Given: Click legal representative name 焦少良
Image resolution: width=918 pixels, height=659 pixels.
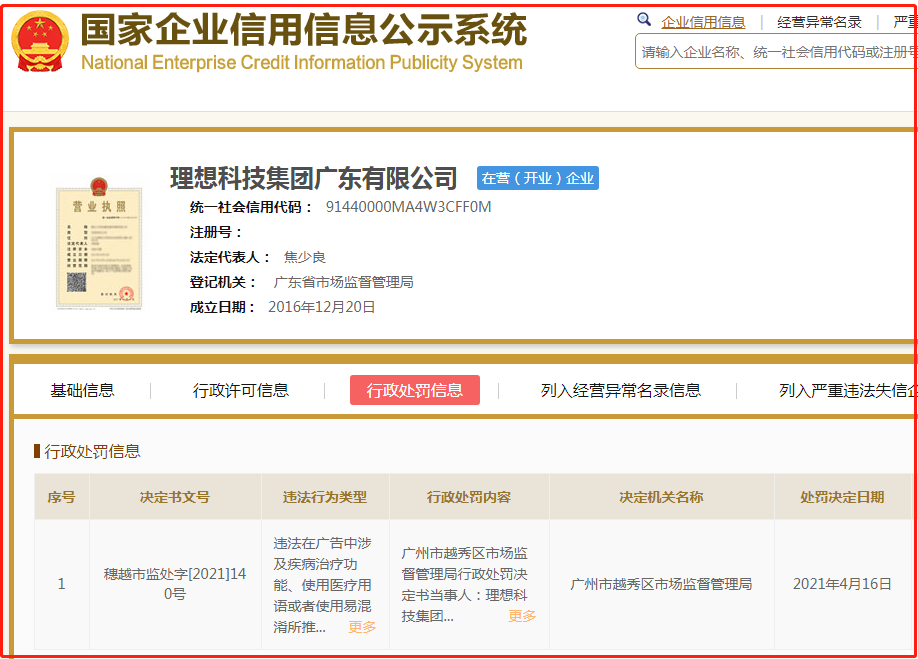Looking at the screenshot, I should pyautogui.click(x=304, y=257).
